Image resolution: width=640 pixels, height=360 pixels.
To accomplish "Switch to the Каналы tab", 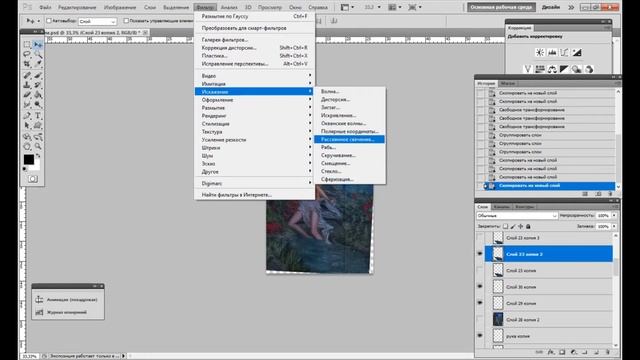I will click(x=501, y=207).
